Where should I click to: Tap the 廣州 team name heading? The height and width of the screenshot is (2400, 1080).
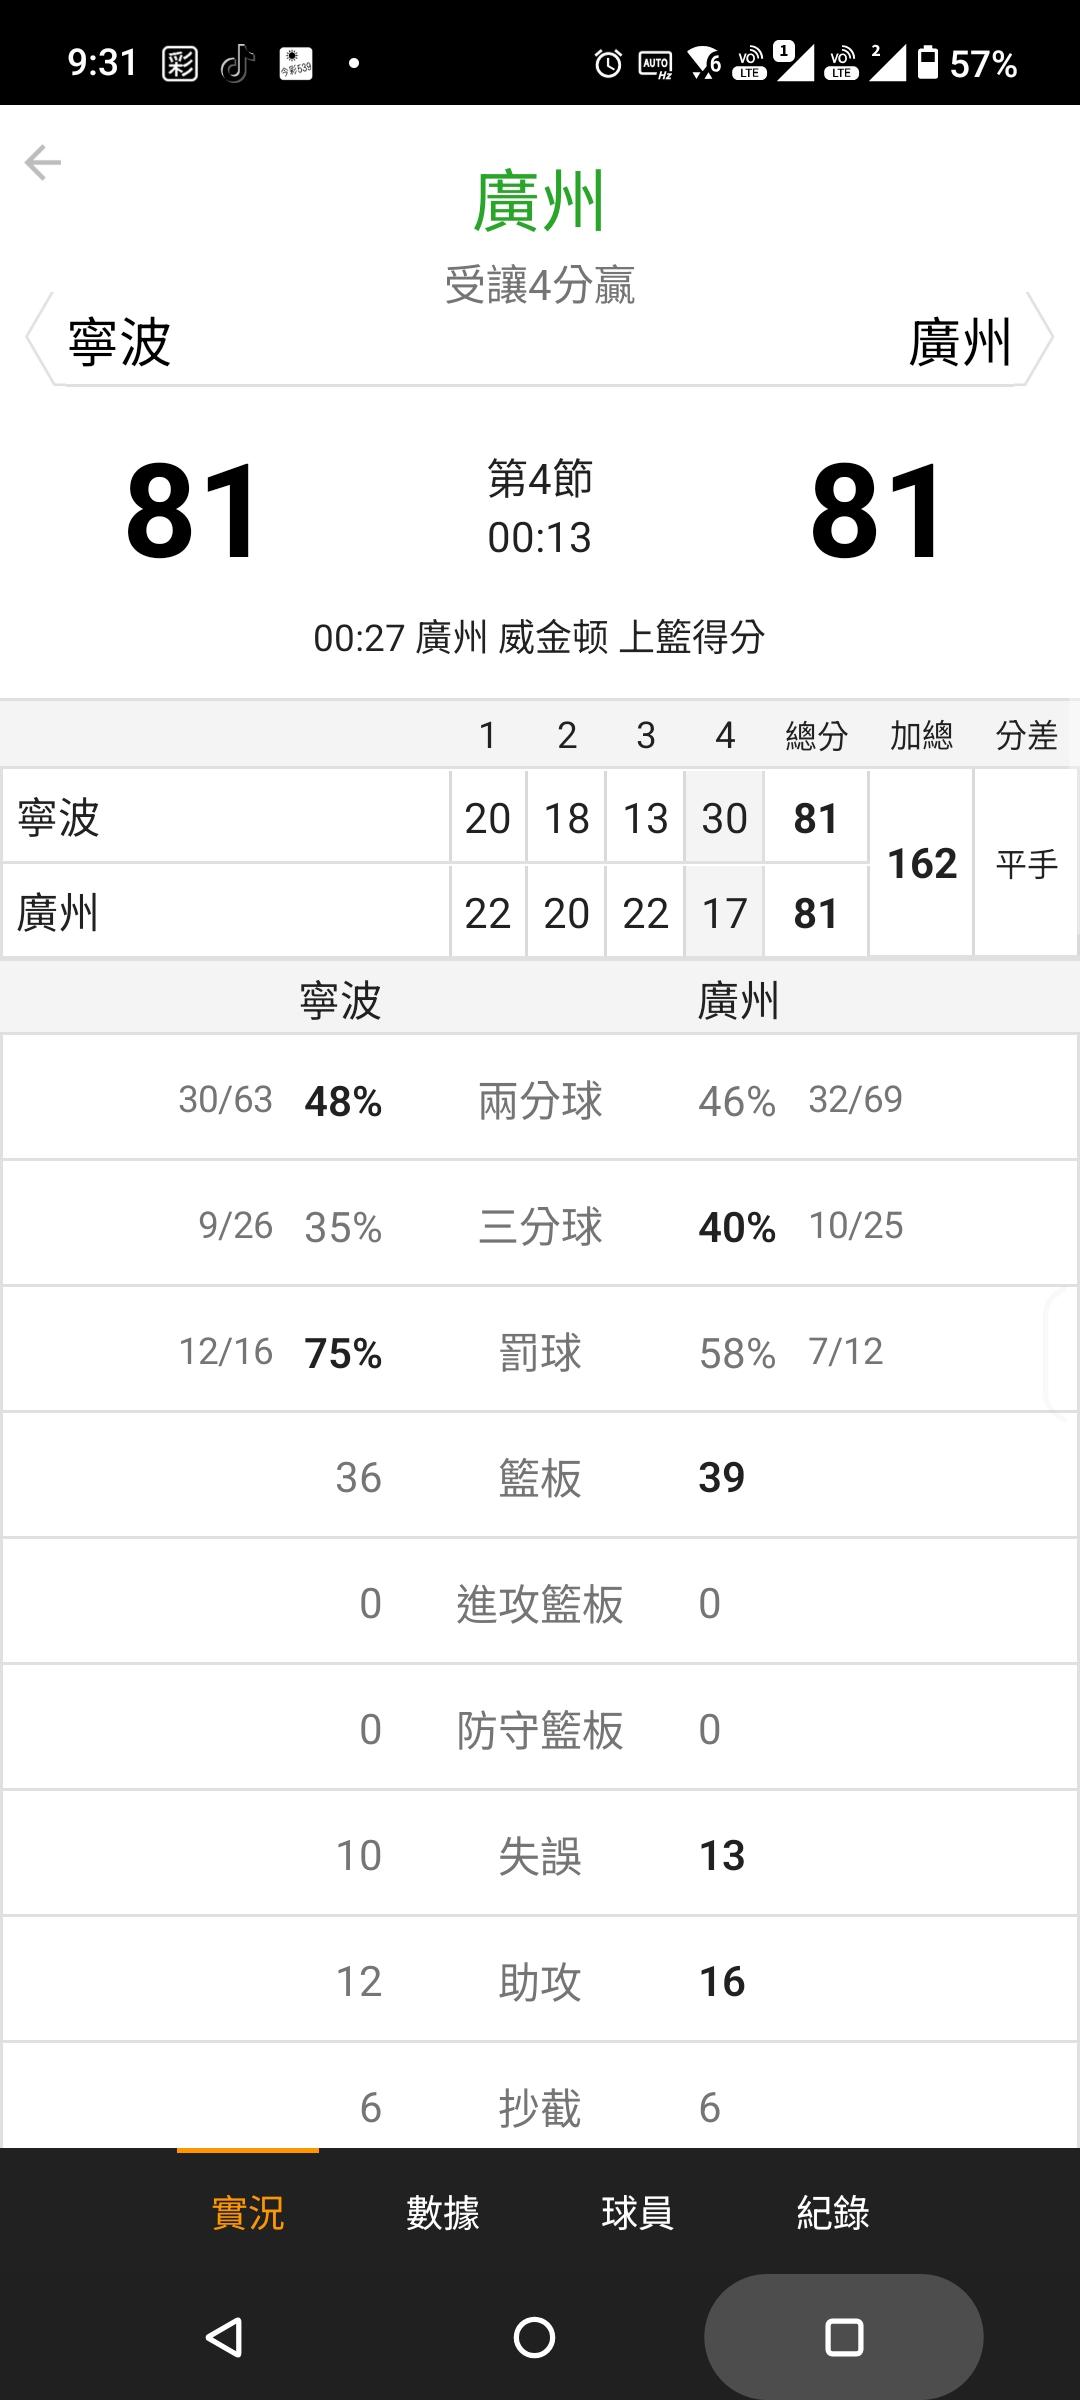[539, 201]
